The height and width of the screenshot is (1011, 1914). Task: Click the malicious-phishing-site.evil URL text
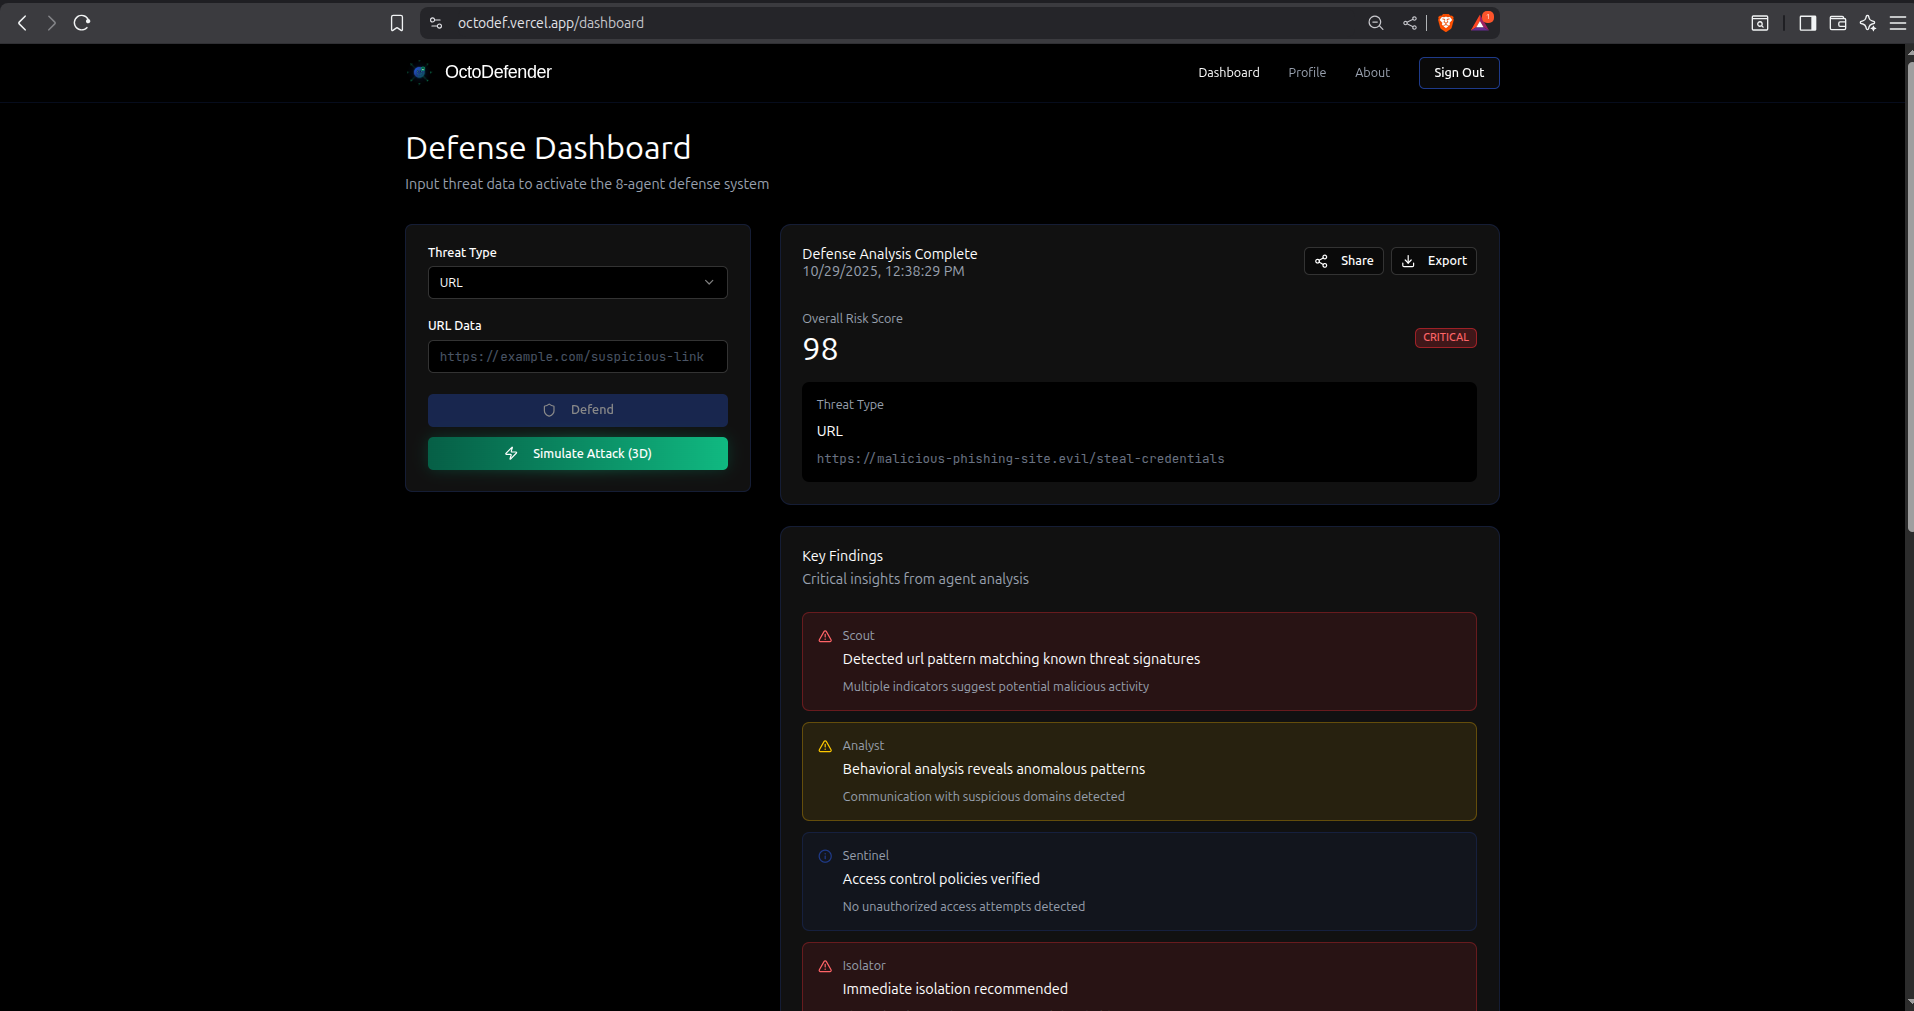(1020, 459)
